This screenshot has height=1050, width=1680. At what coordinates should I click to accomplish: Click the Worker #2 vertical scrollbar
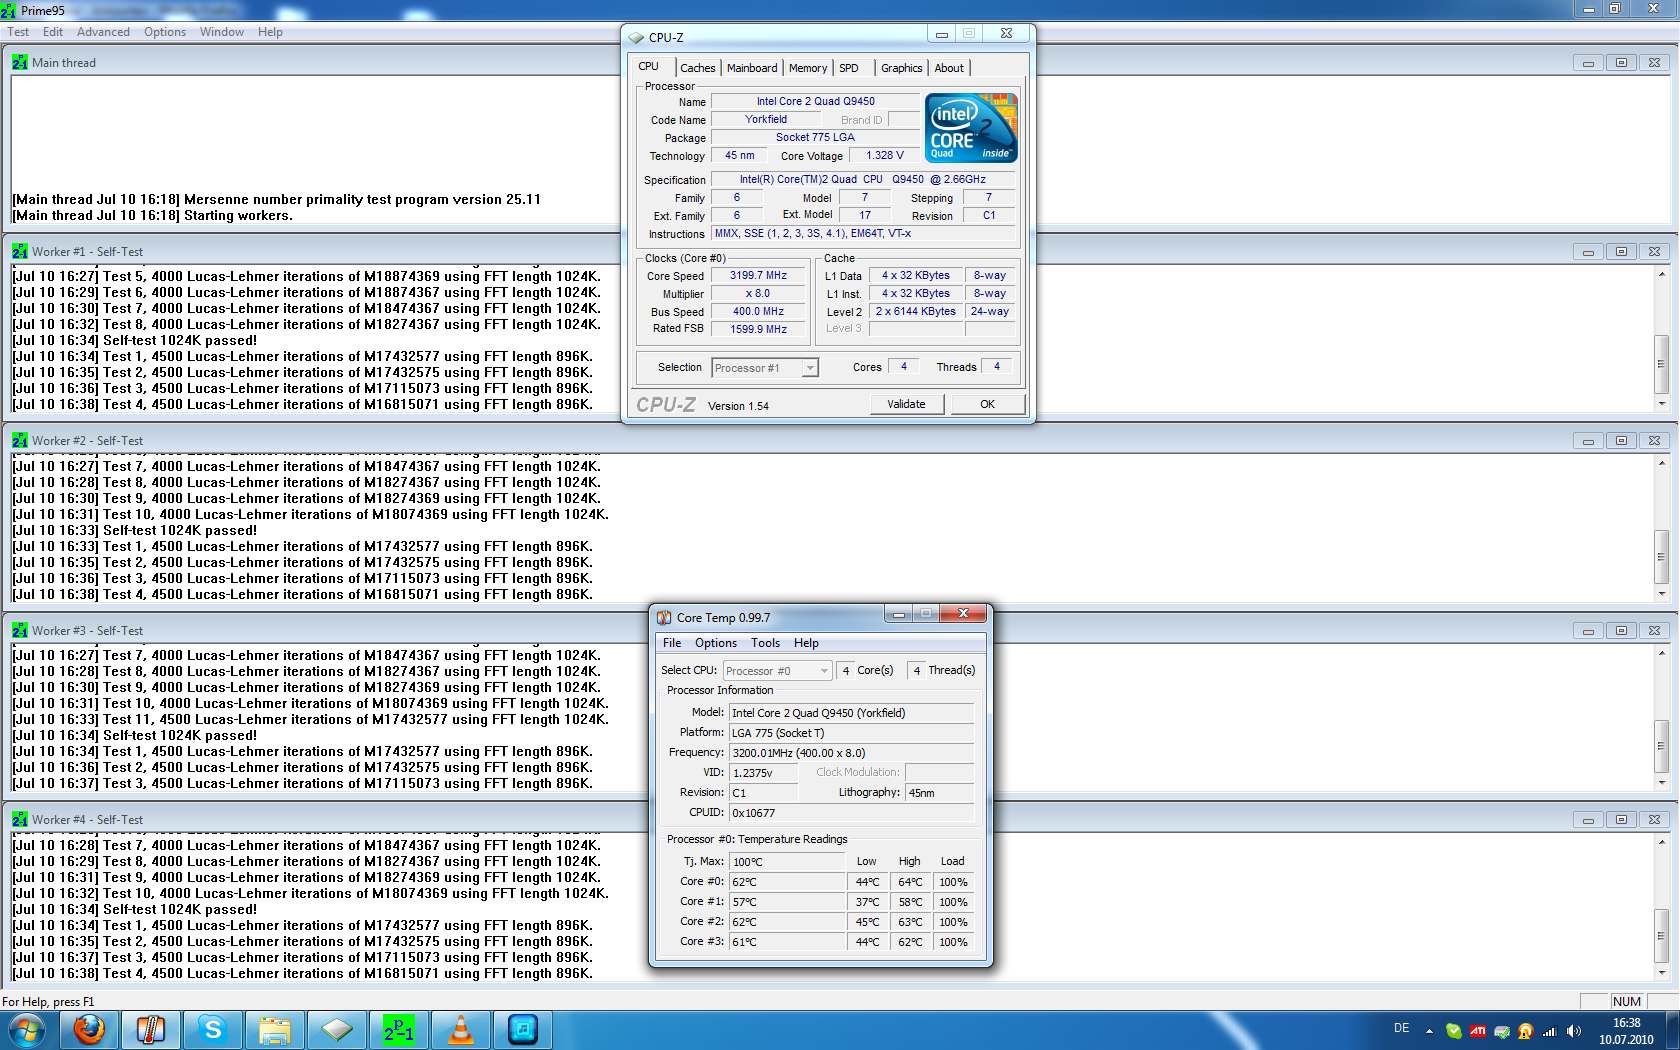tap(1662, 527)
